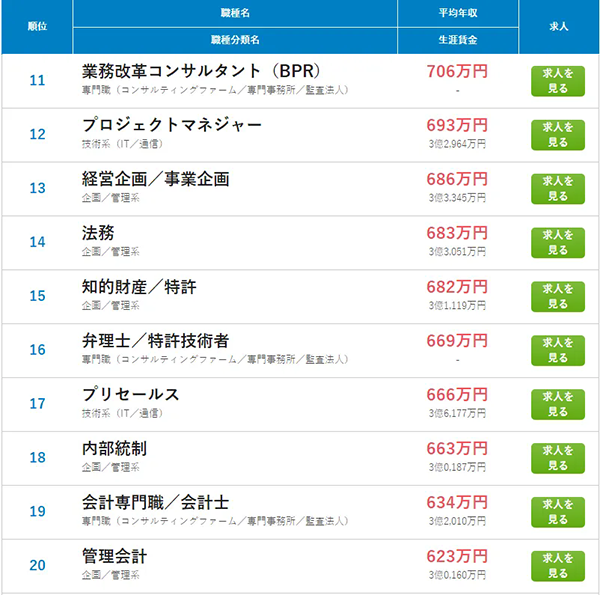Click the 順位 column header

click(x=37, y=26)
